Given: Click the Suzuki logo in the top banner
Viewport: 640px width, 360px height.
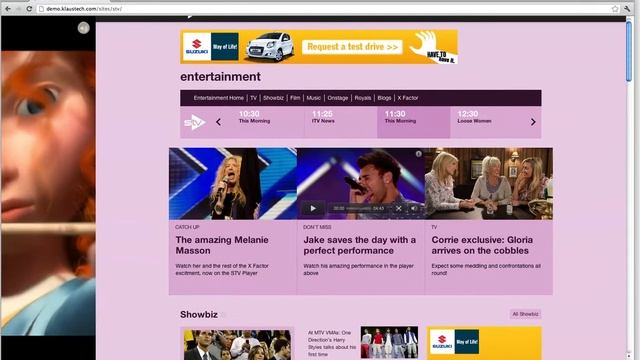Looking at the screenshot, I should pyautogui.click(x=197, y=47).
